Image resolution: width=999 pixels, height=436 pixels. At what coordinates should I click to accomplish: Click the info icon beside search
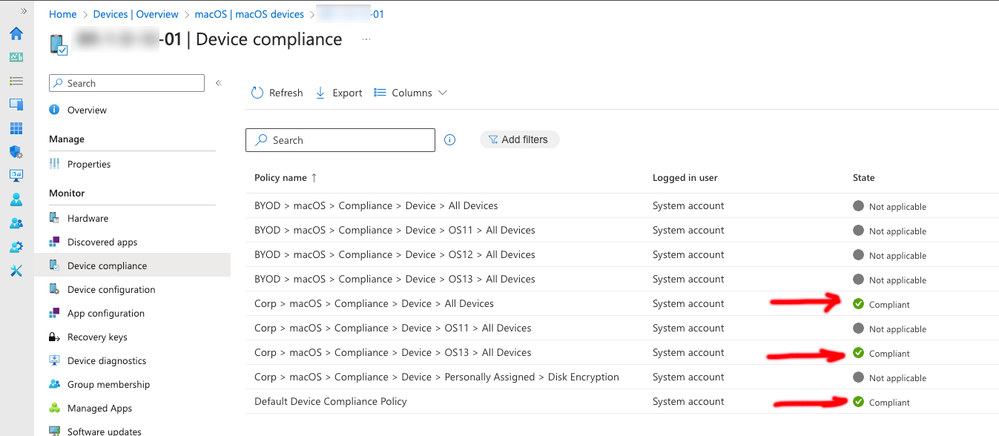[x=450, y=140]
